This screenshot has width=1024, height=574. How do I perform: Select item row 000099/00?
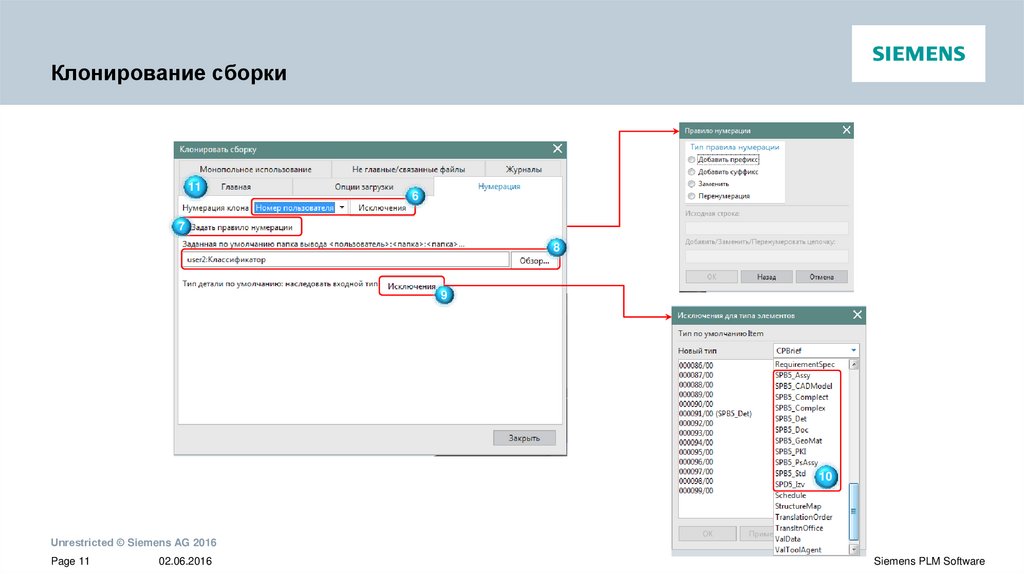[x=696, y=490]
